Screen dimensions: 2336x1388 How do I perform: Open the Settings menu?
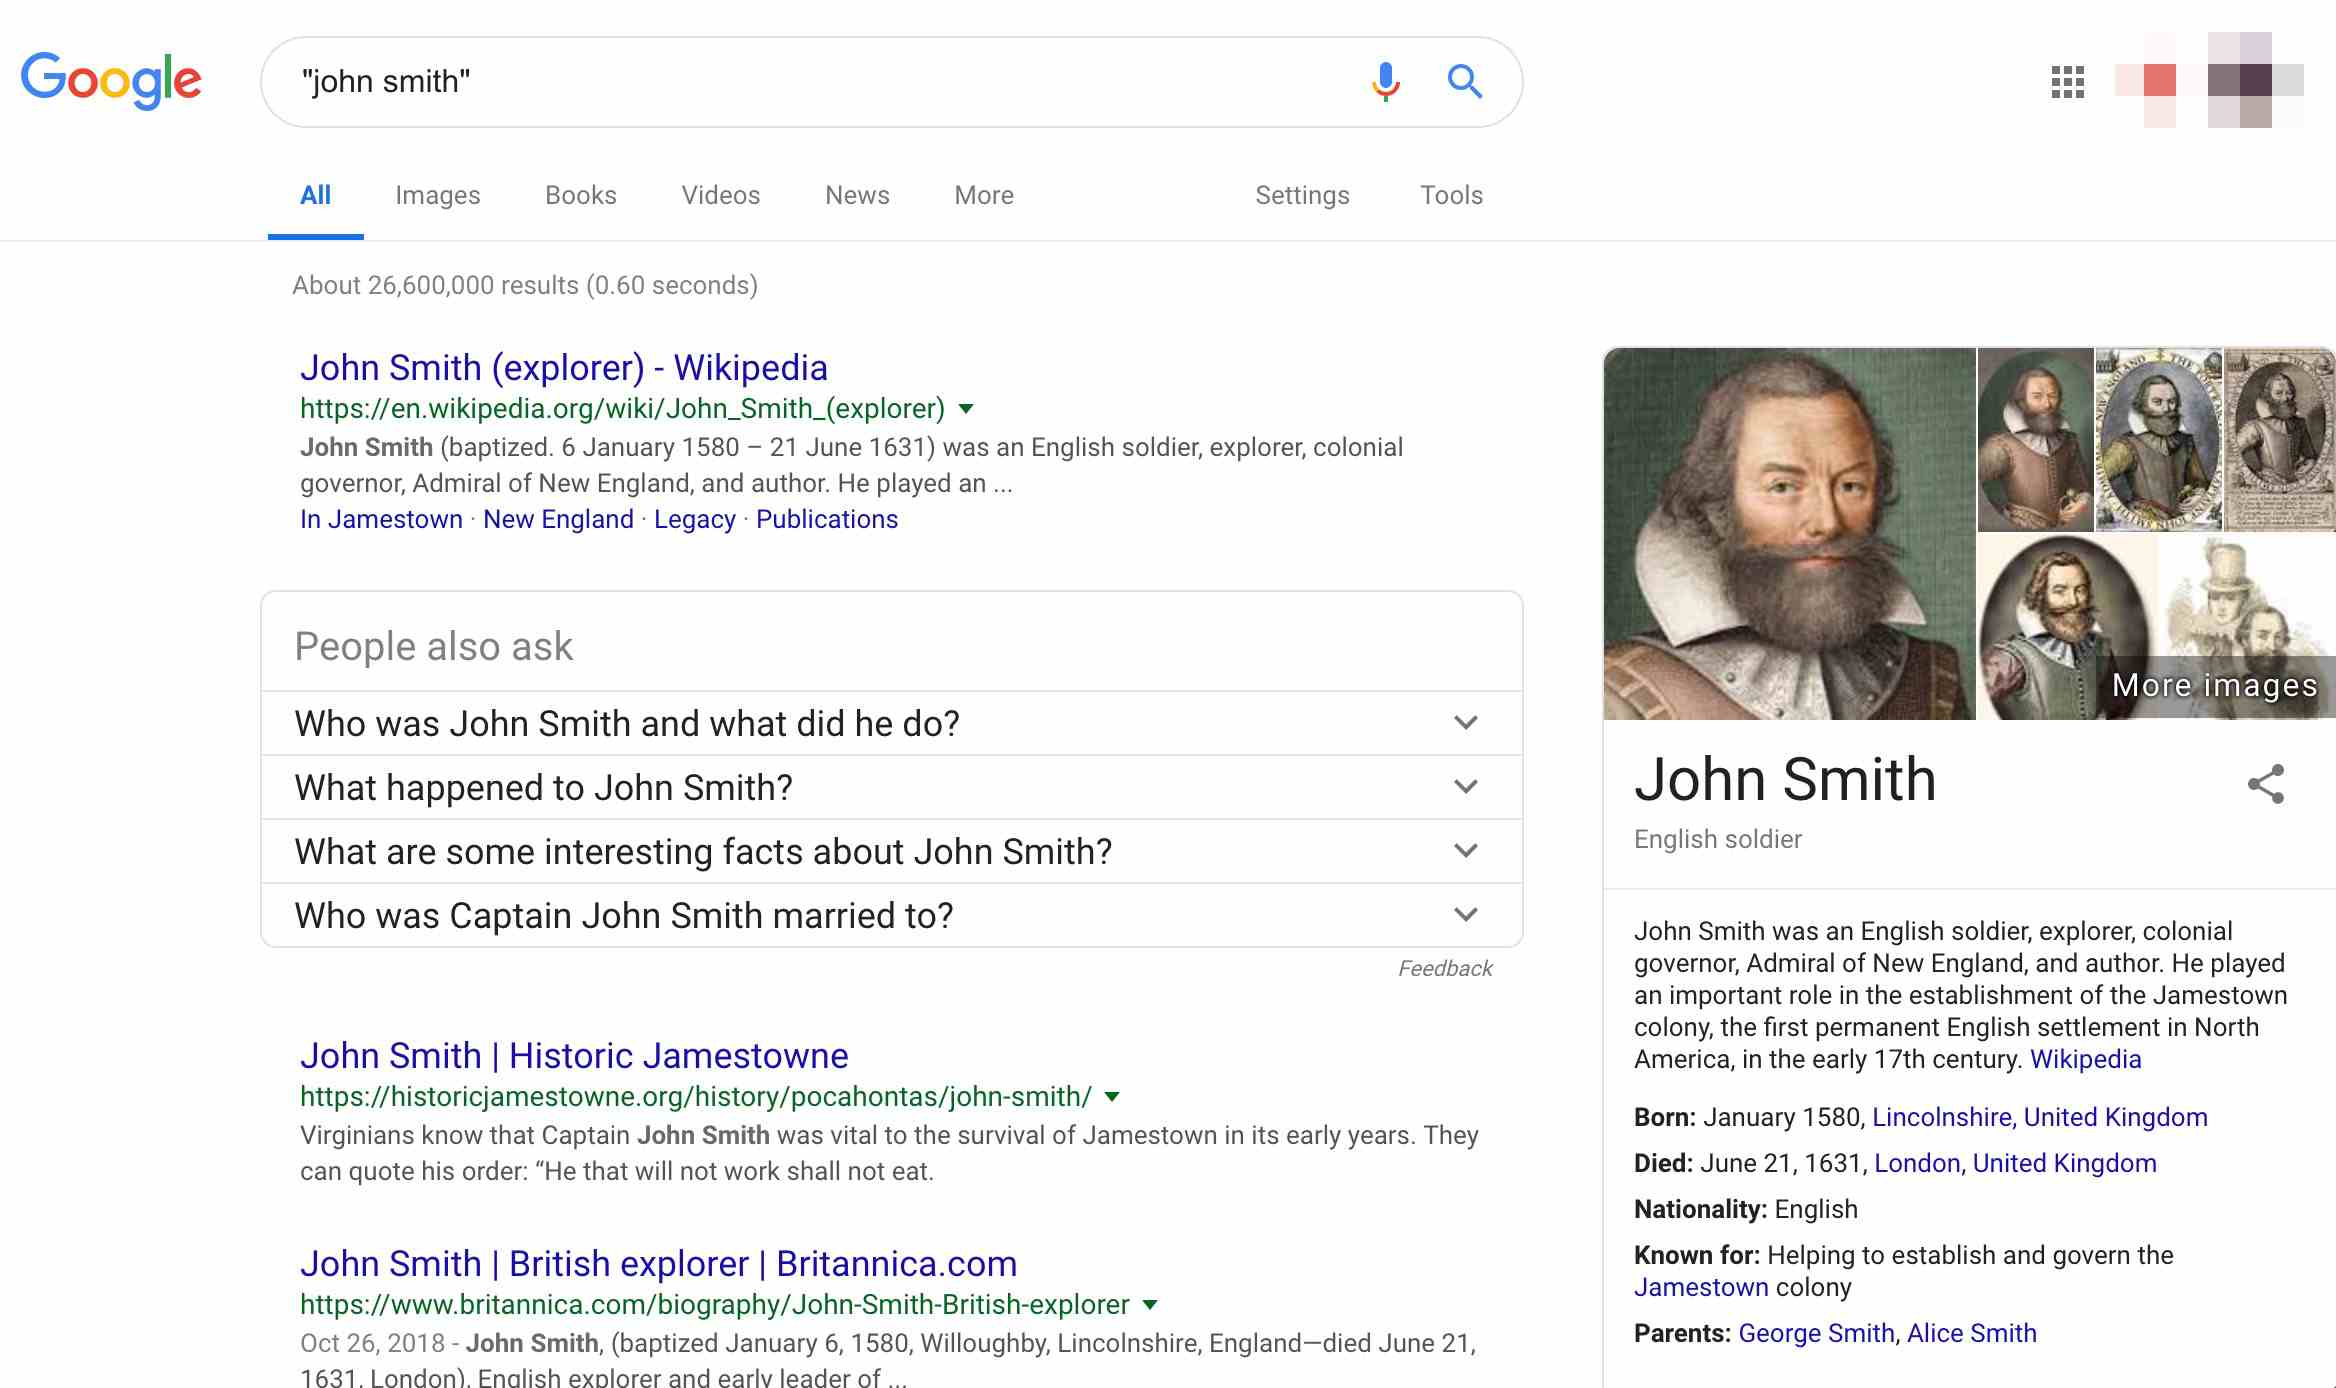coord(1302,195)
